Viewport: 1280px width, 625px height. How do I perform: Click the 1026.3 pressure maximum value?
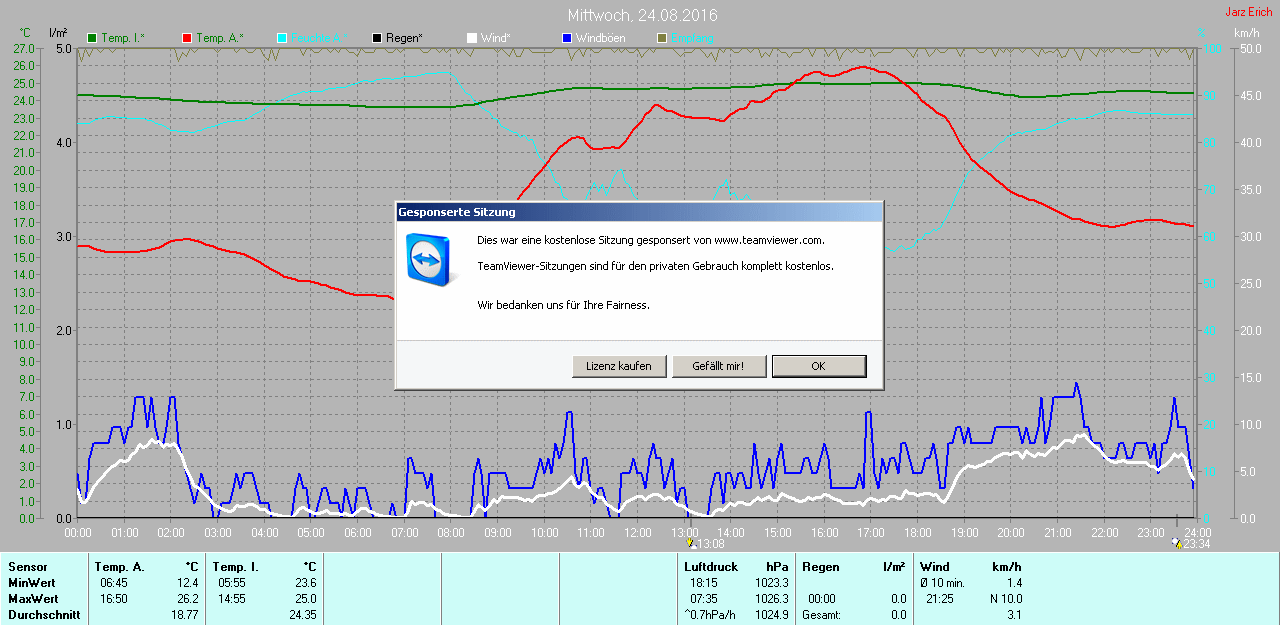(771, 599)
